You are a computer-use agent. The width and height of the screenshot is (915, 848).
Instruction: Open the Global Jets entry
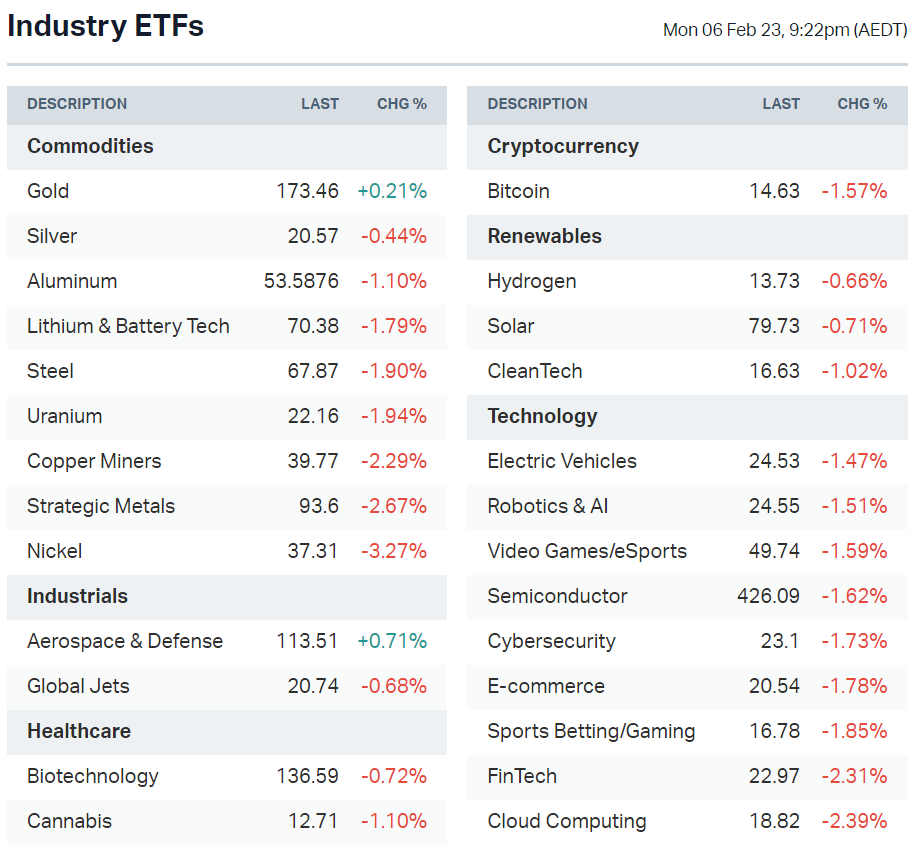(78, 686)
